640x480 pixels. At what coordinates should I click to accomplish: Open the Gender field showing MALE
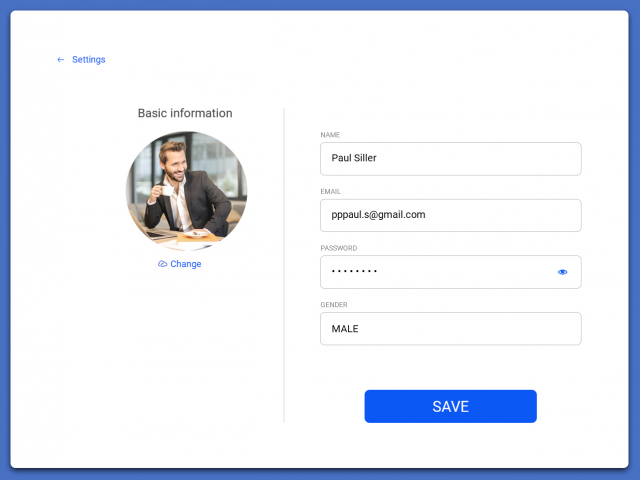click(x=451, y=329)
